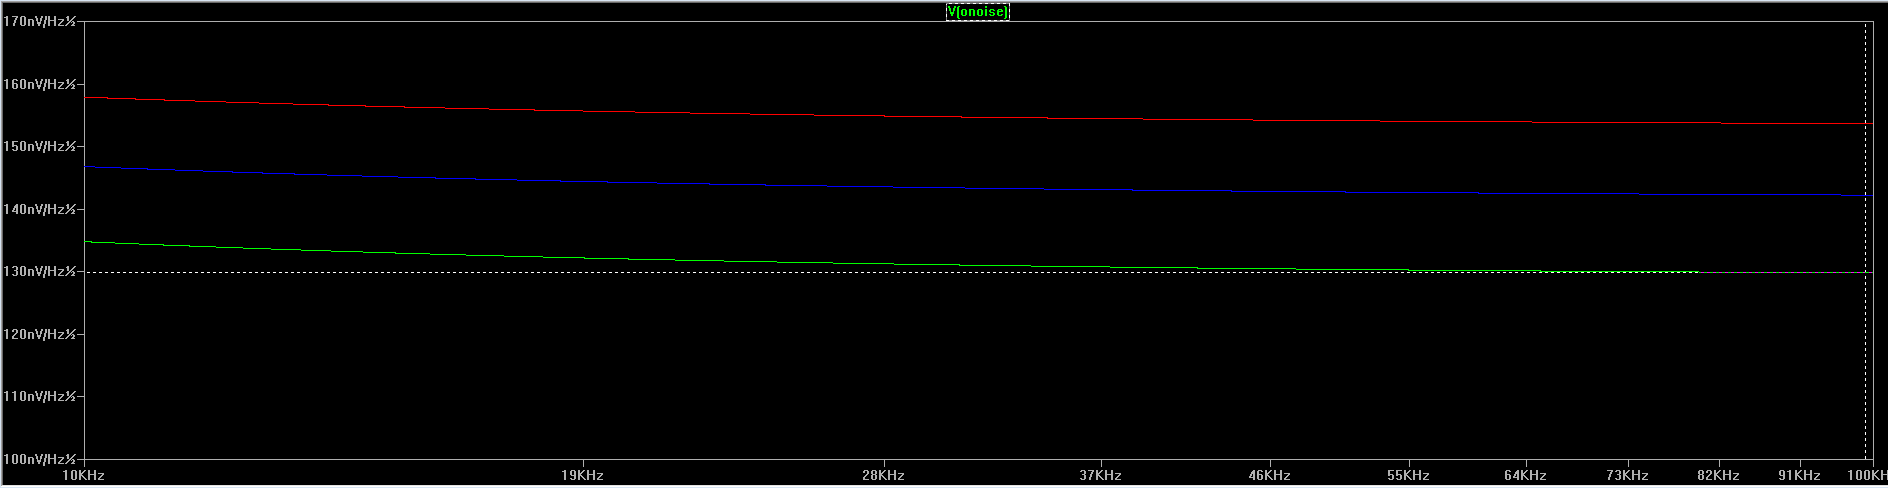This screenshot has width=1888, height=488.
Task: Click the 55KHz frequency axis label
Action: (1408, 475)
